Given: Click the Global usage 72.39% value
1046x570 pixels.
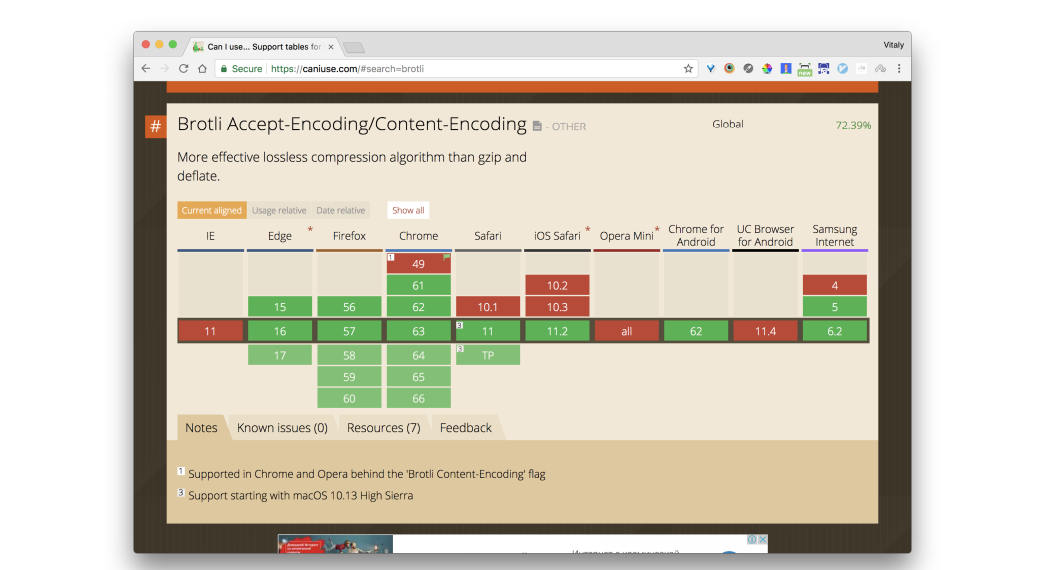Looking at the screenshot, I should [853, 125].
